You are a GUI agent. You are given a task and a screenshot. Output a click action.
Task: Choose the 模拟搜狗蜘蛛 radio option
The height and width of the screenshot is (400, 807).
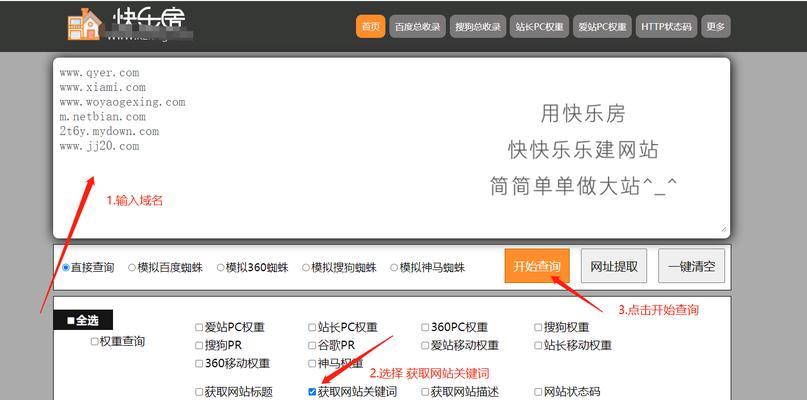click(306, 268)
